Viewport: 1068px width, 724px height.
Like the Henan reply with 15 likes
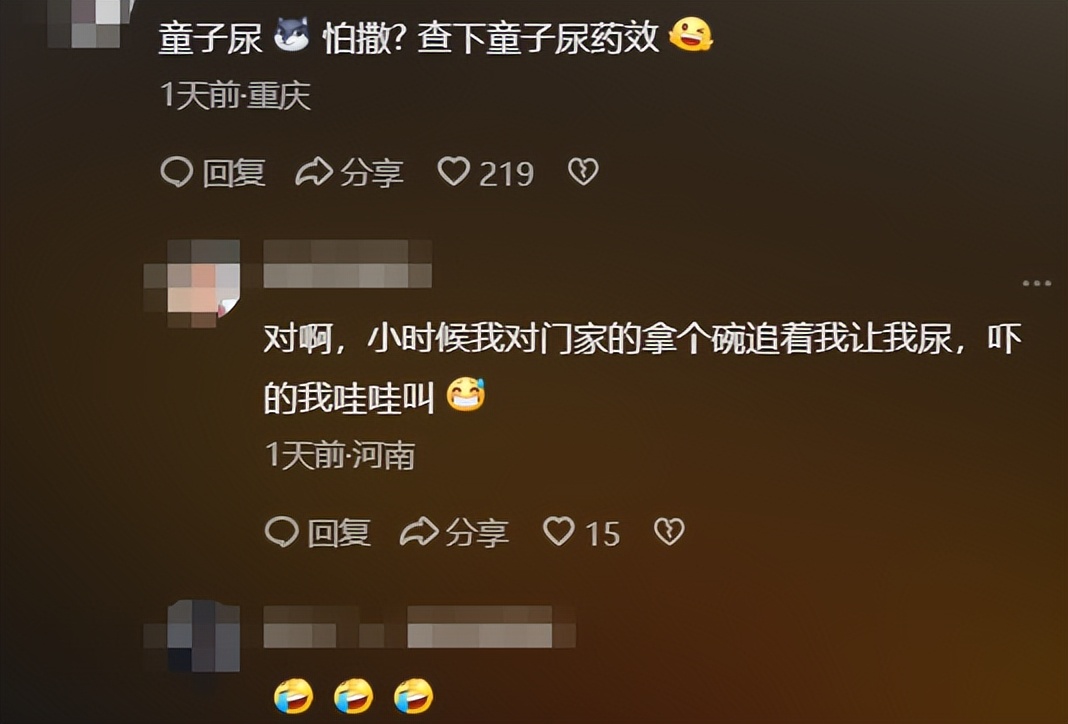pyautogui.click(x=559, y=531)
